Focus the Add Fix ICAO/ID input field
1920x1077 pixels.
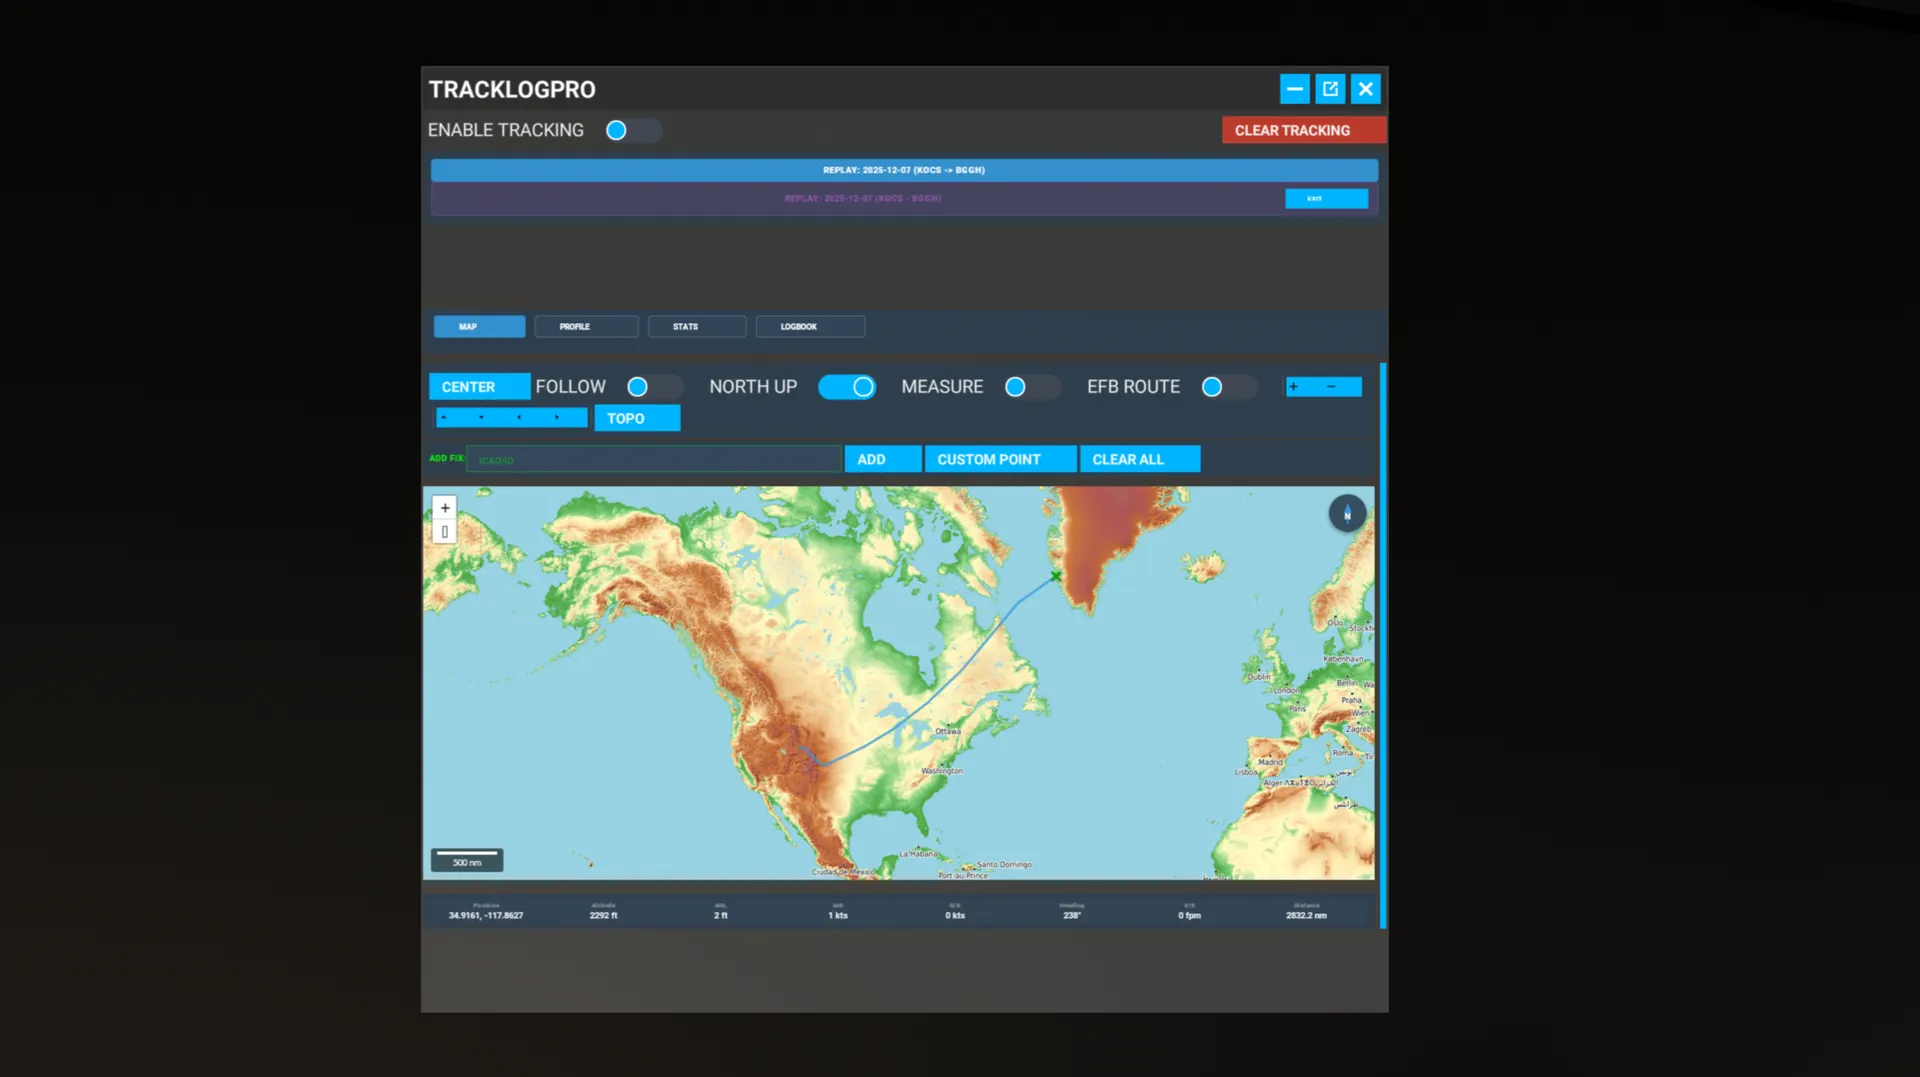[x=654, y=460]
